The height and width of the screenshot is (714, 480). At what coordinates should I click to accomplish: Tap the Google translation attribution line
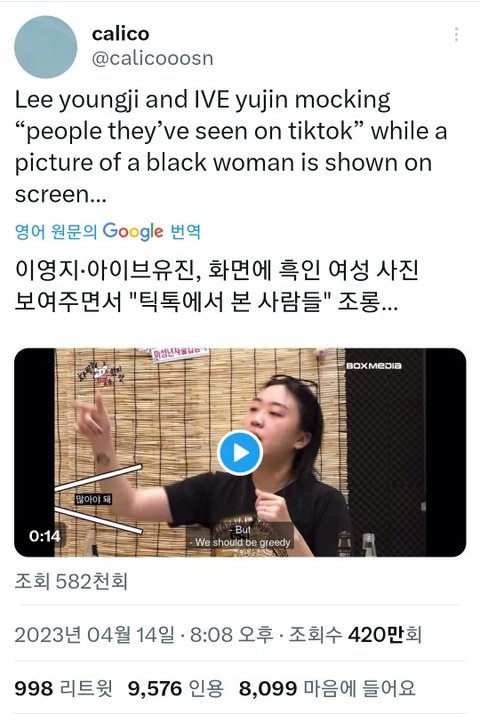[x=107, y=232]
